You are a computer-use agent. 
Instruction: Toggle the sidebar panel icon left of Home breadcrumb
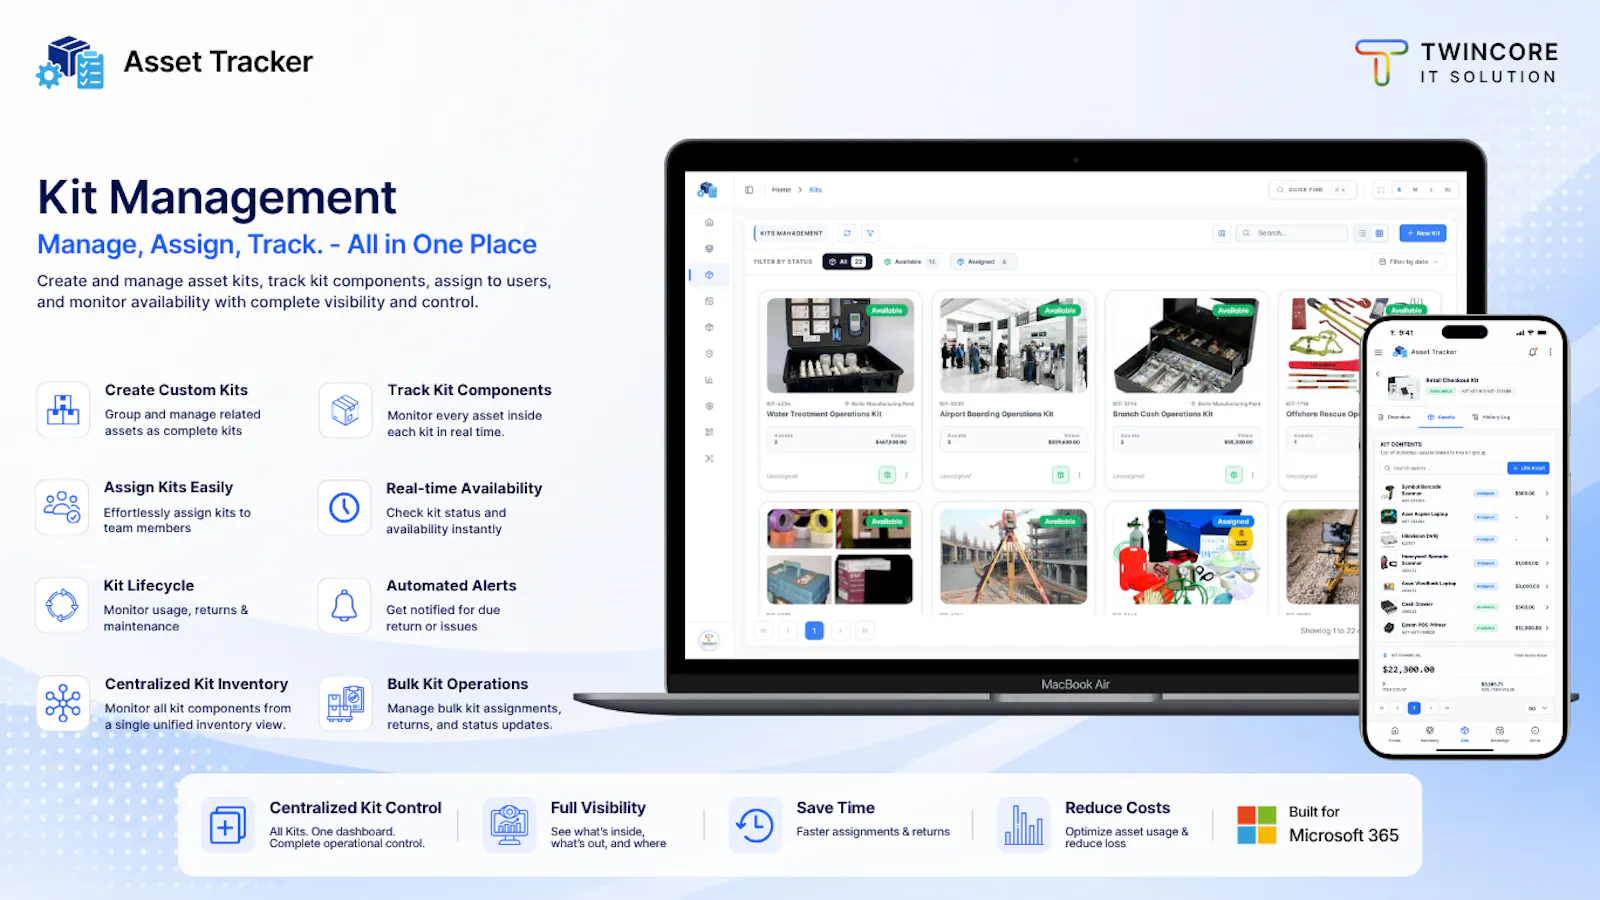pos(749,189)
